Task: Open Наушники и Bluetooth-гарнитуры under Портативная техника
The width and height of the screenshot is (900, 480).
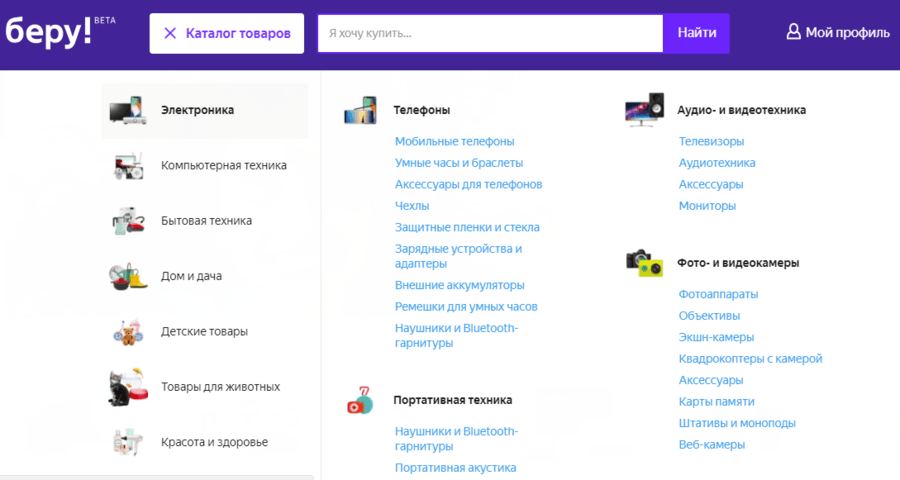Action: (456, 439)
